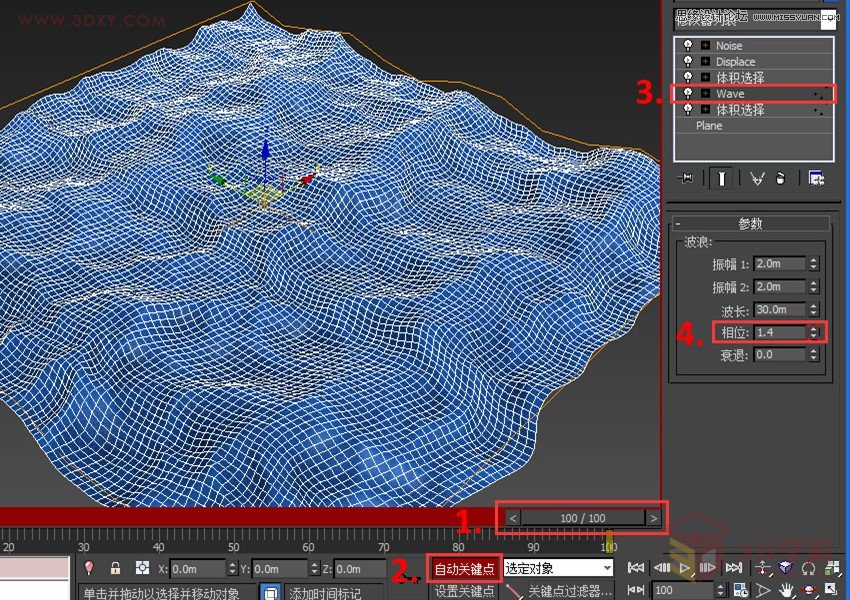Open the 选定对象 dropdown

point(558,568)
